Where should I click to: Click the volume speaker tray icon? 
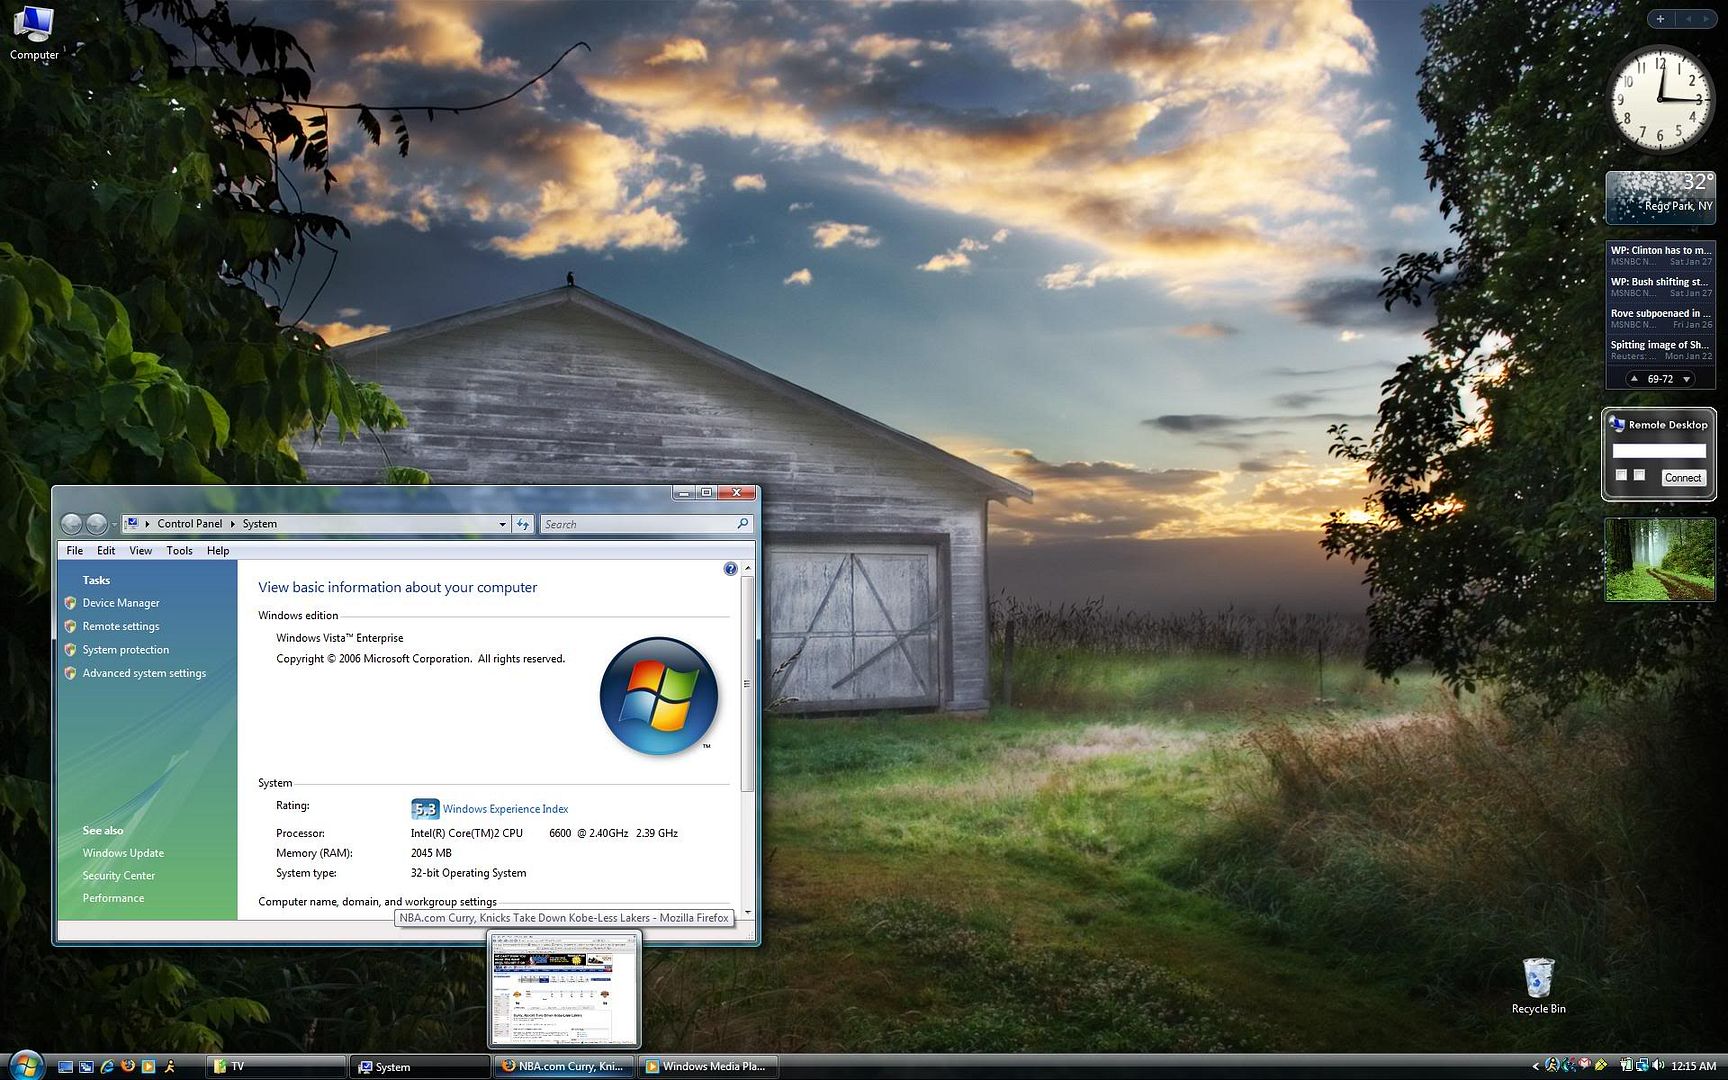[1659, 1066]
